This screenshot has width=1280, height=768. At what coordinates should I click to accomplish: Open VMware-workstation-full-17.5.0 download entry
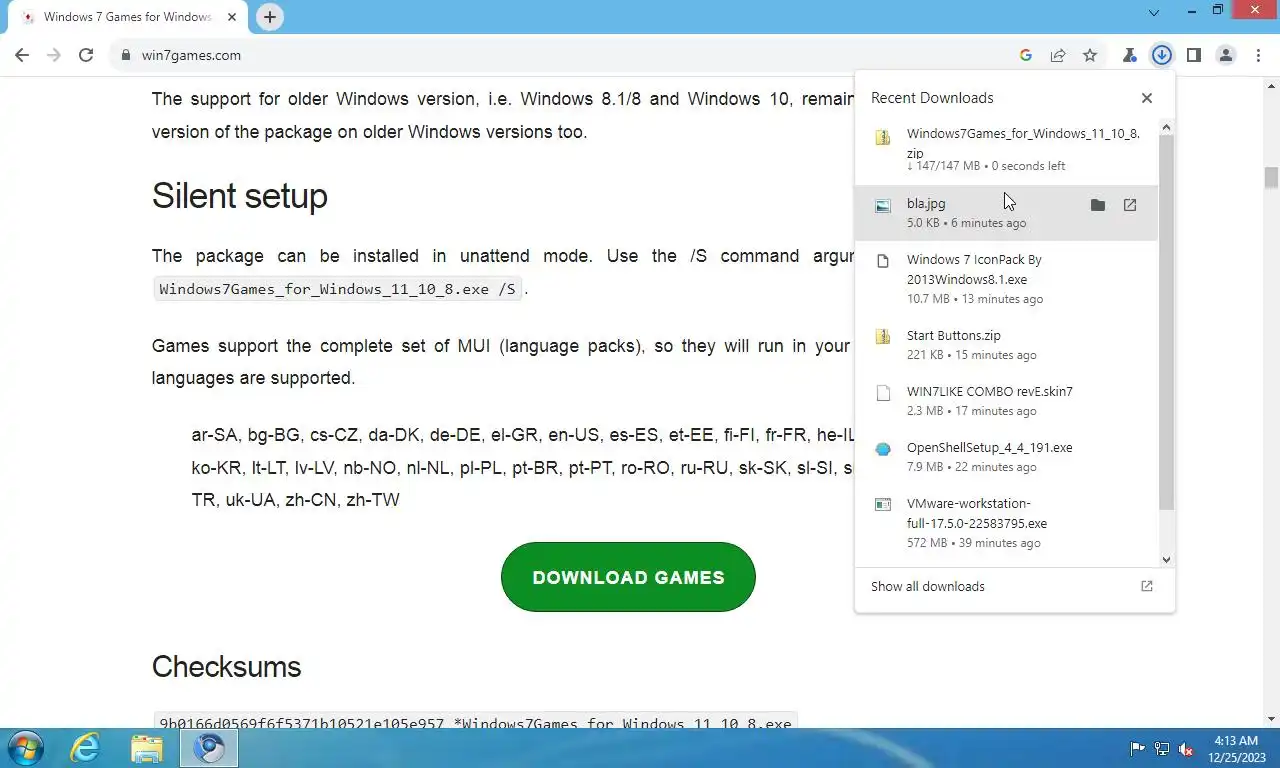[x=1006, y=522]
